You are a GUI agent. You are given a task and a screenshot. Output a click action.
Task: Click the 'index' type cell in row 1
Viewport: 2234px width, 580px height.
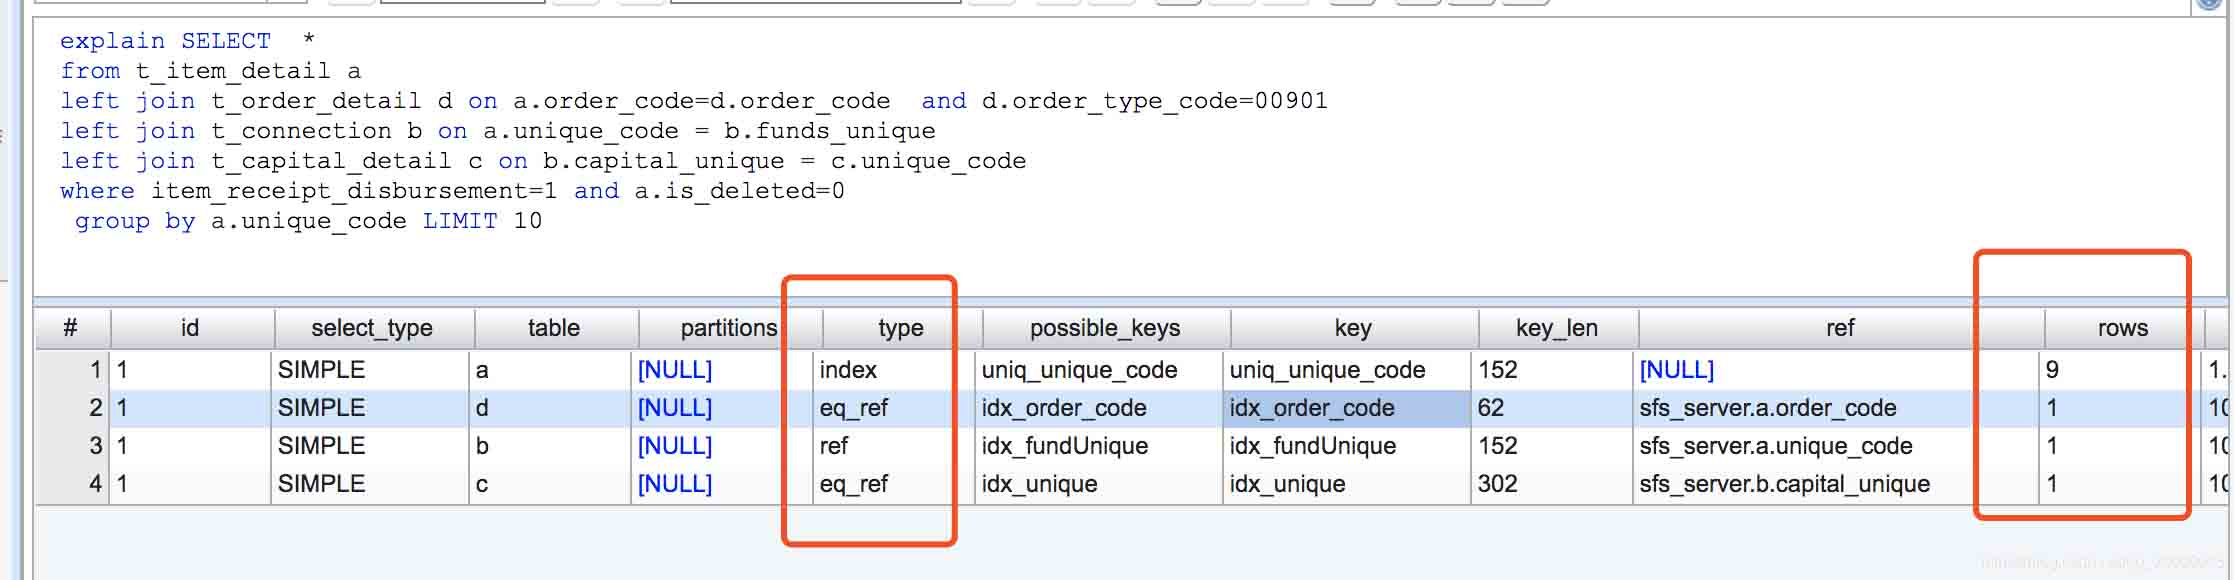click(x=848, y=370)
